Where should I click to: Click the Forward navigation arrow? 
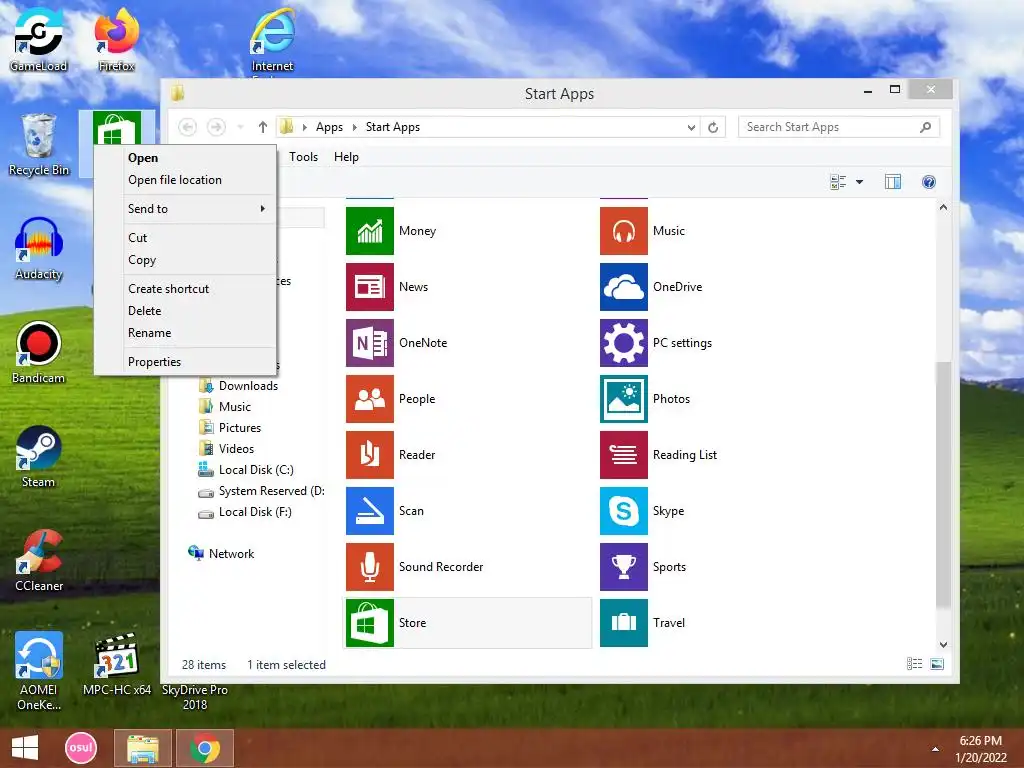click(216, 127)
